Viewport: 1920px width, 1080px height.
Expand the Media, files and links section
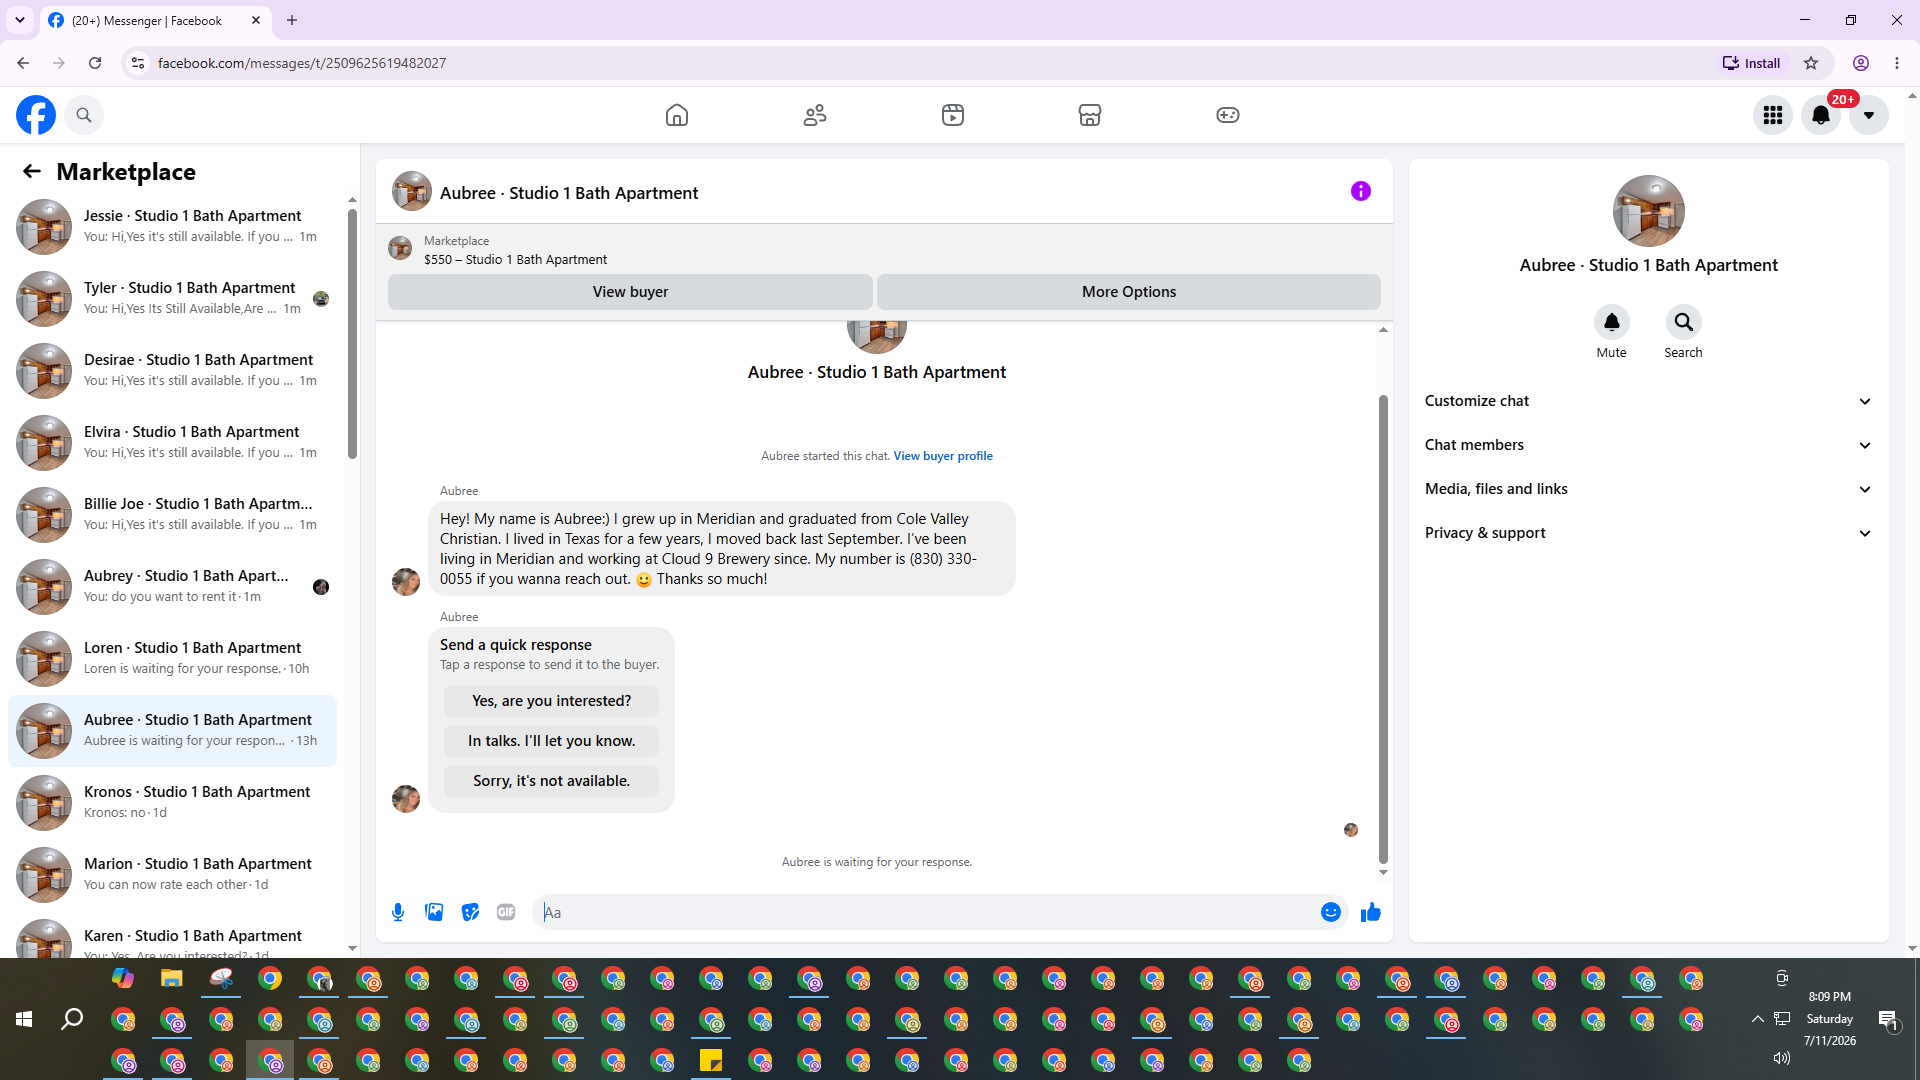[1649, 489]
